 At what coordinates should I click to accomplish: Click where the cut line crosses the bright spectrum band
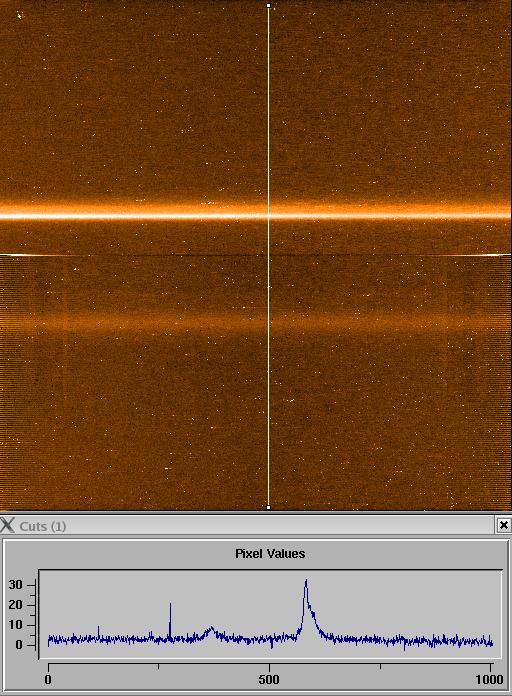point(268,216)
